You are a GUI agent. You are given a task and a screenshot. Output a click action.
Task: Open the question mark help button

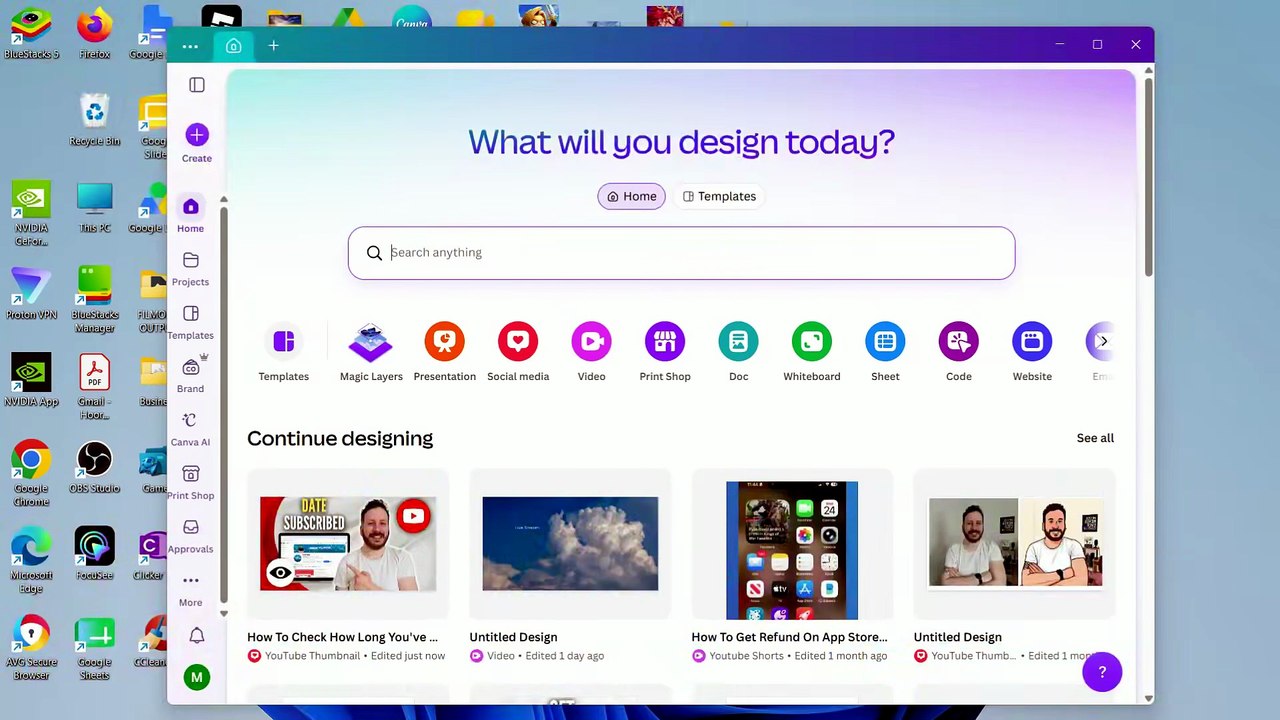point(1102,672)
